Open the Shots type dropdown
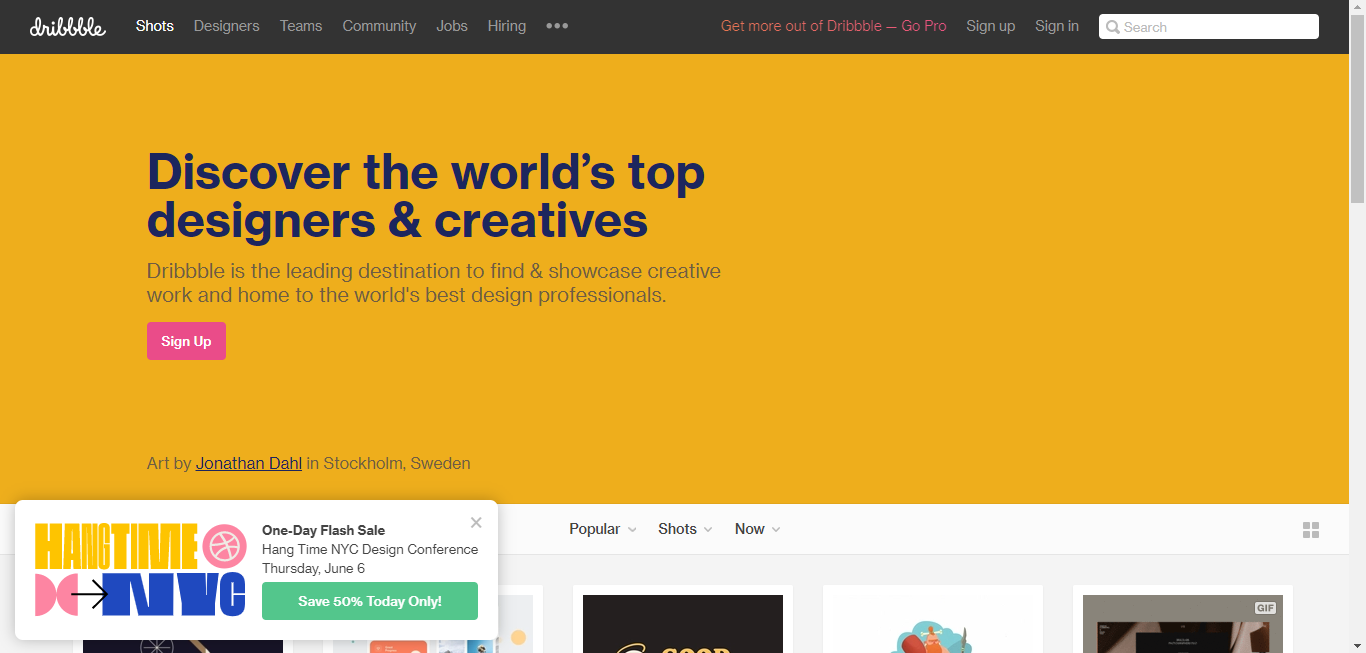 pos(685,529)
